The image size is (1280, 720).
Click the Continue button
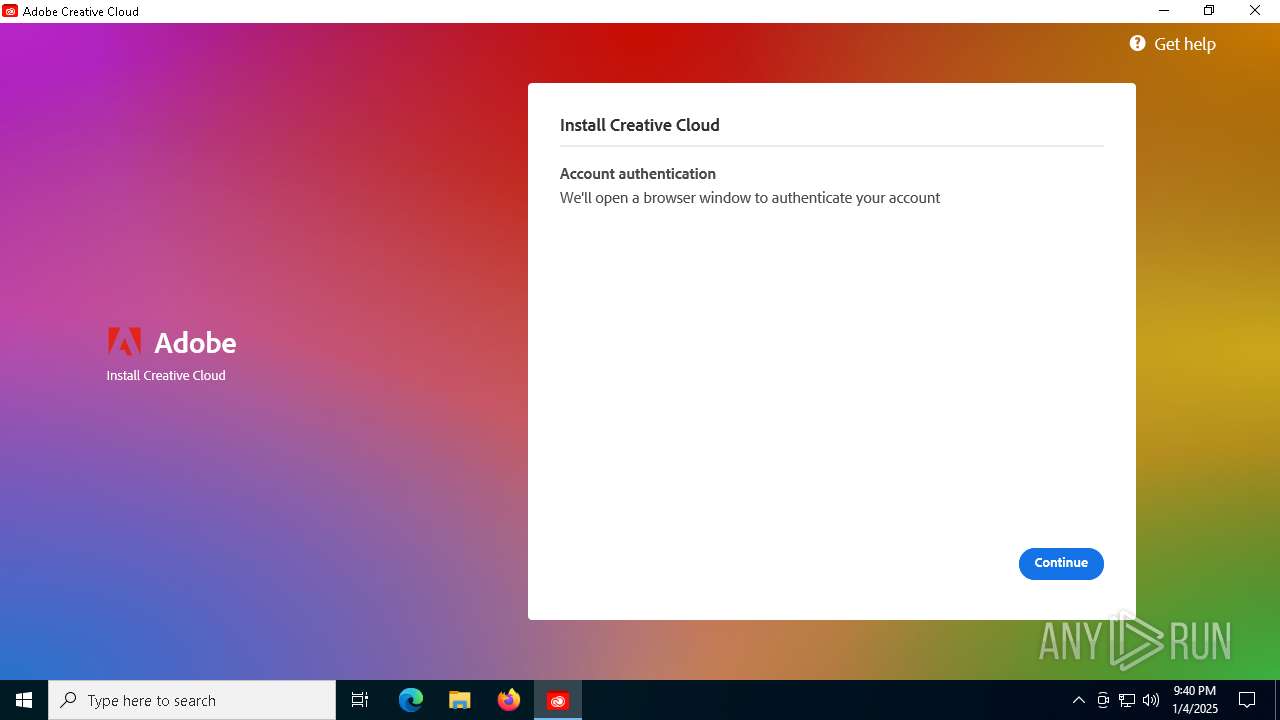(x=1061, y=563)
